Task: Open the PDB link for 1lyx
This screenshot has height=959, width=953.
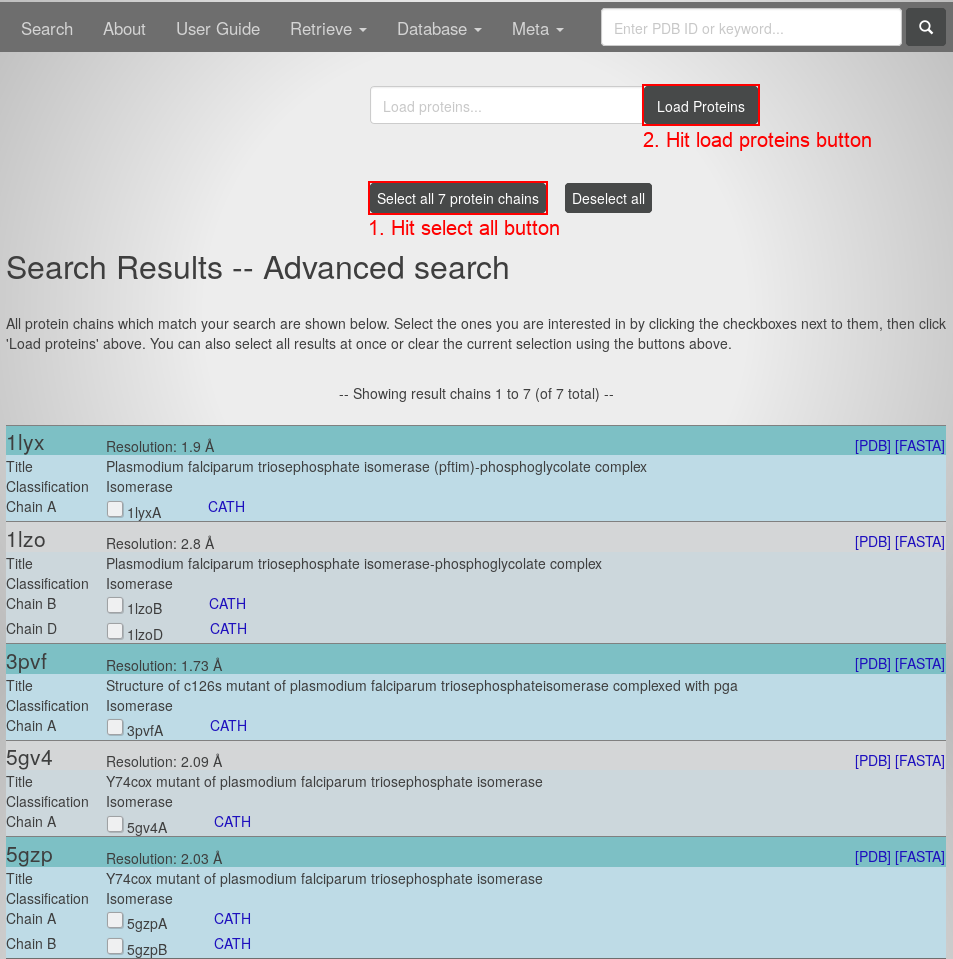Action: 872,446
